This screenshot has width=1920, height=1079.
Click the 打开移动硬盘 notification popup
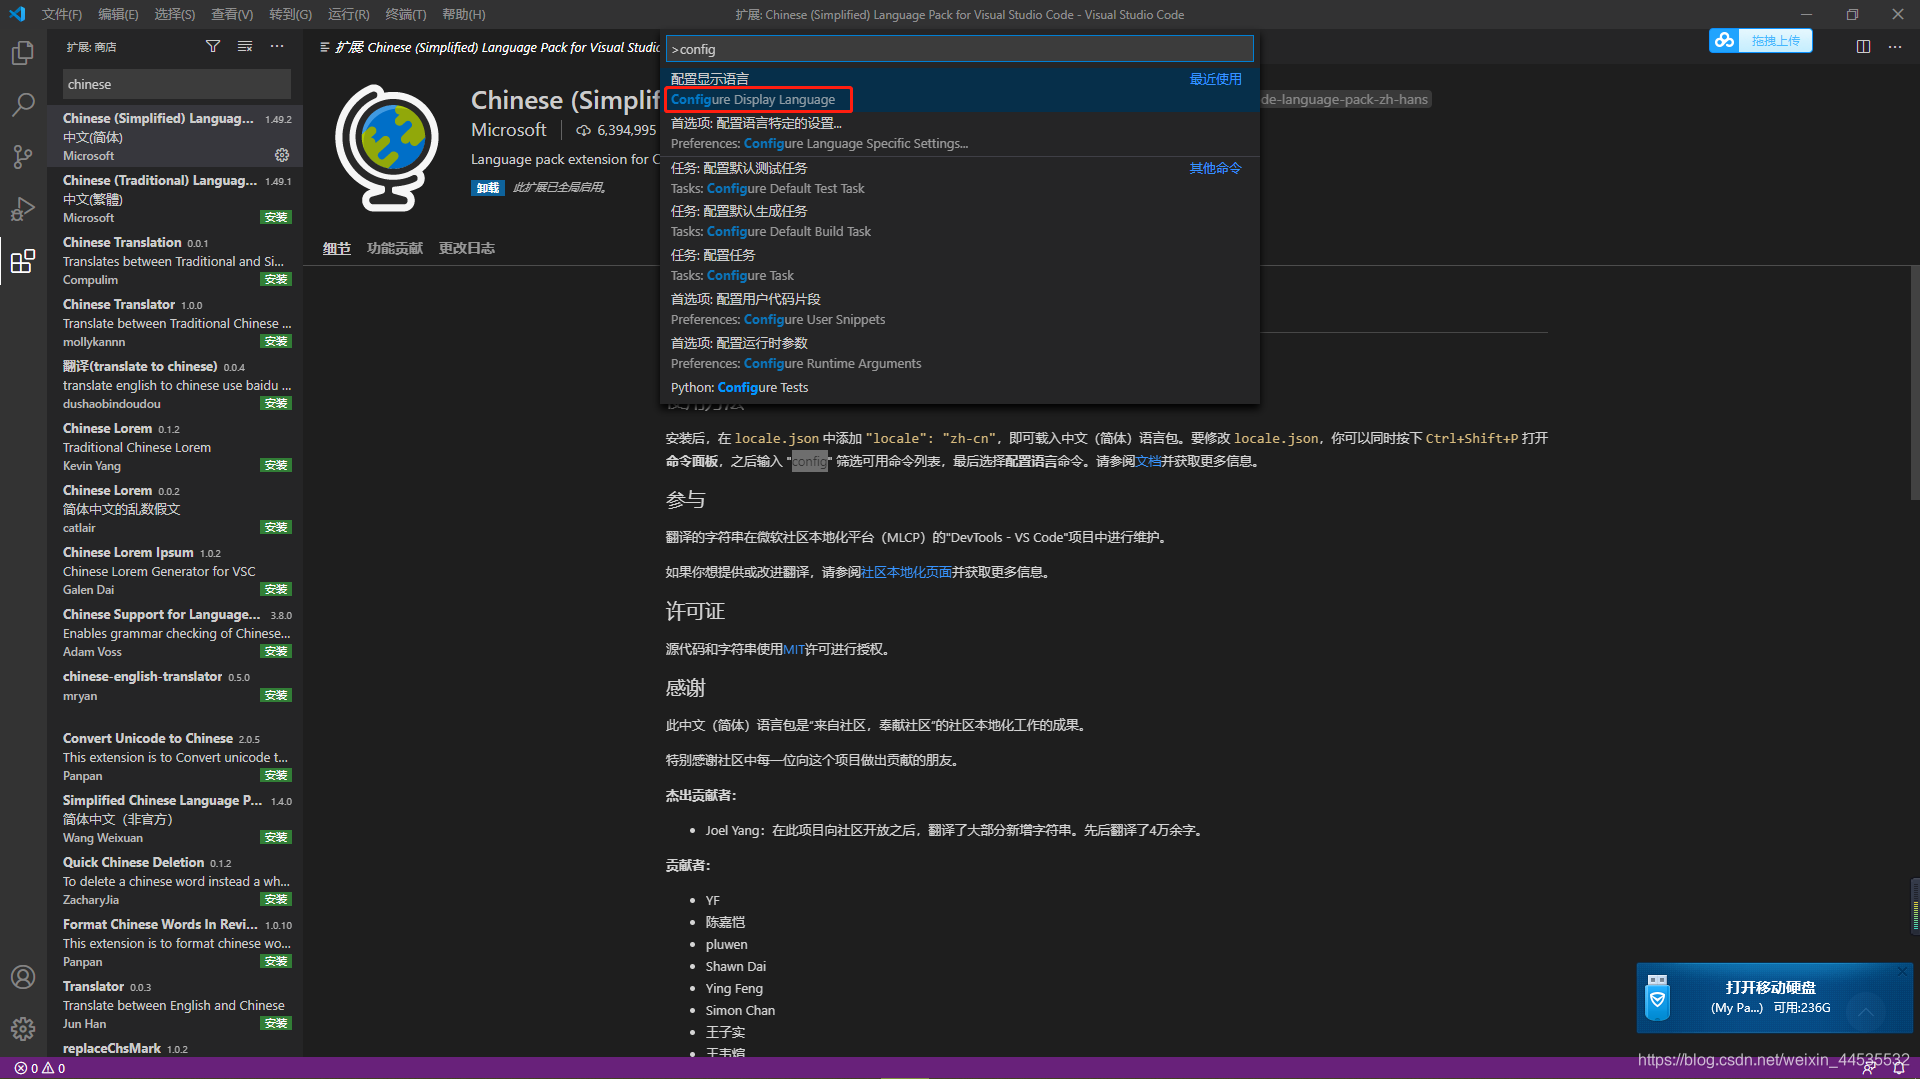coord(1774,997)
